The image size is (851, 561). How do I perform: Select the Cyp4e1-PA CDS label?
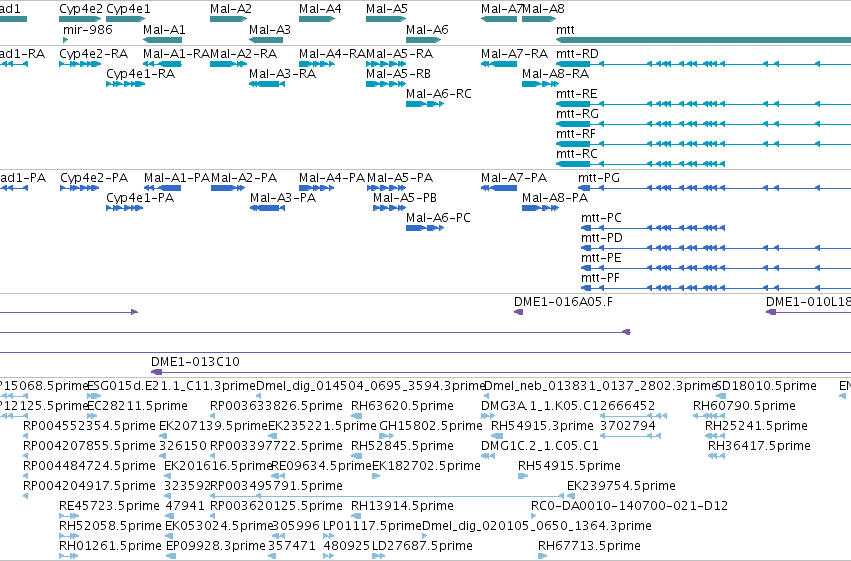[140, 198]
